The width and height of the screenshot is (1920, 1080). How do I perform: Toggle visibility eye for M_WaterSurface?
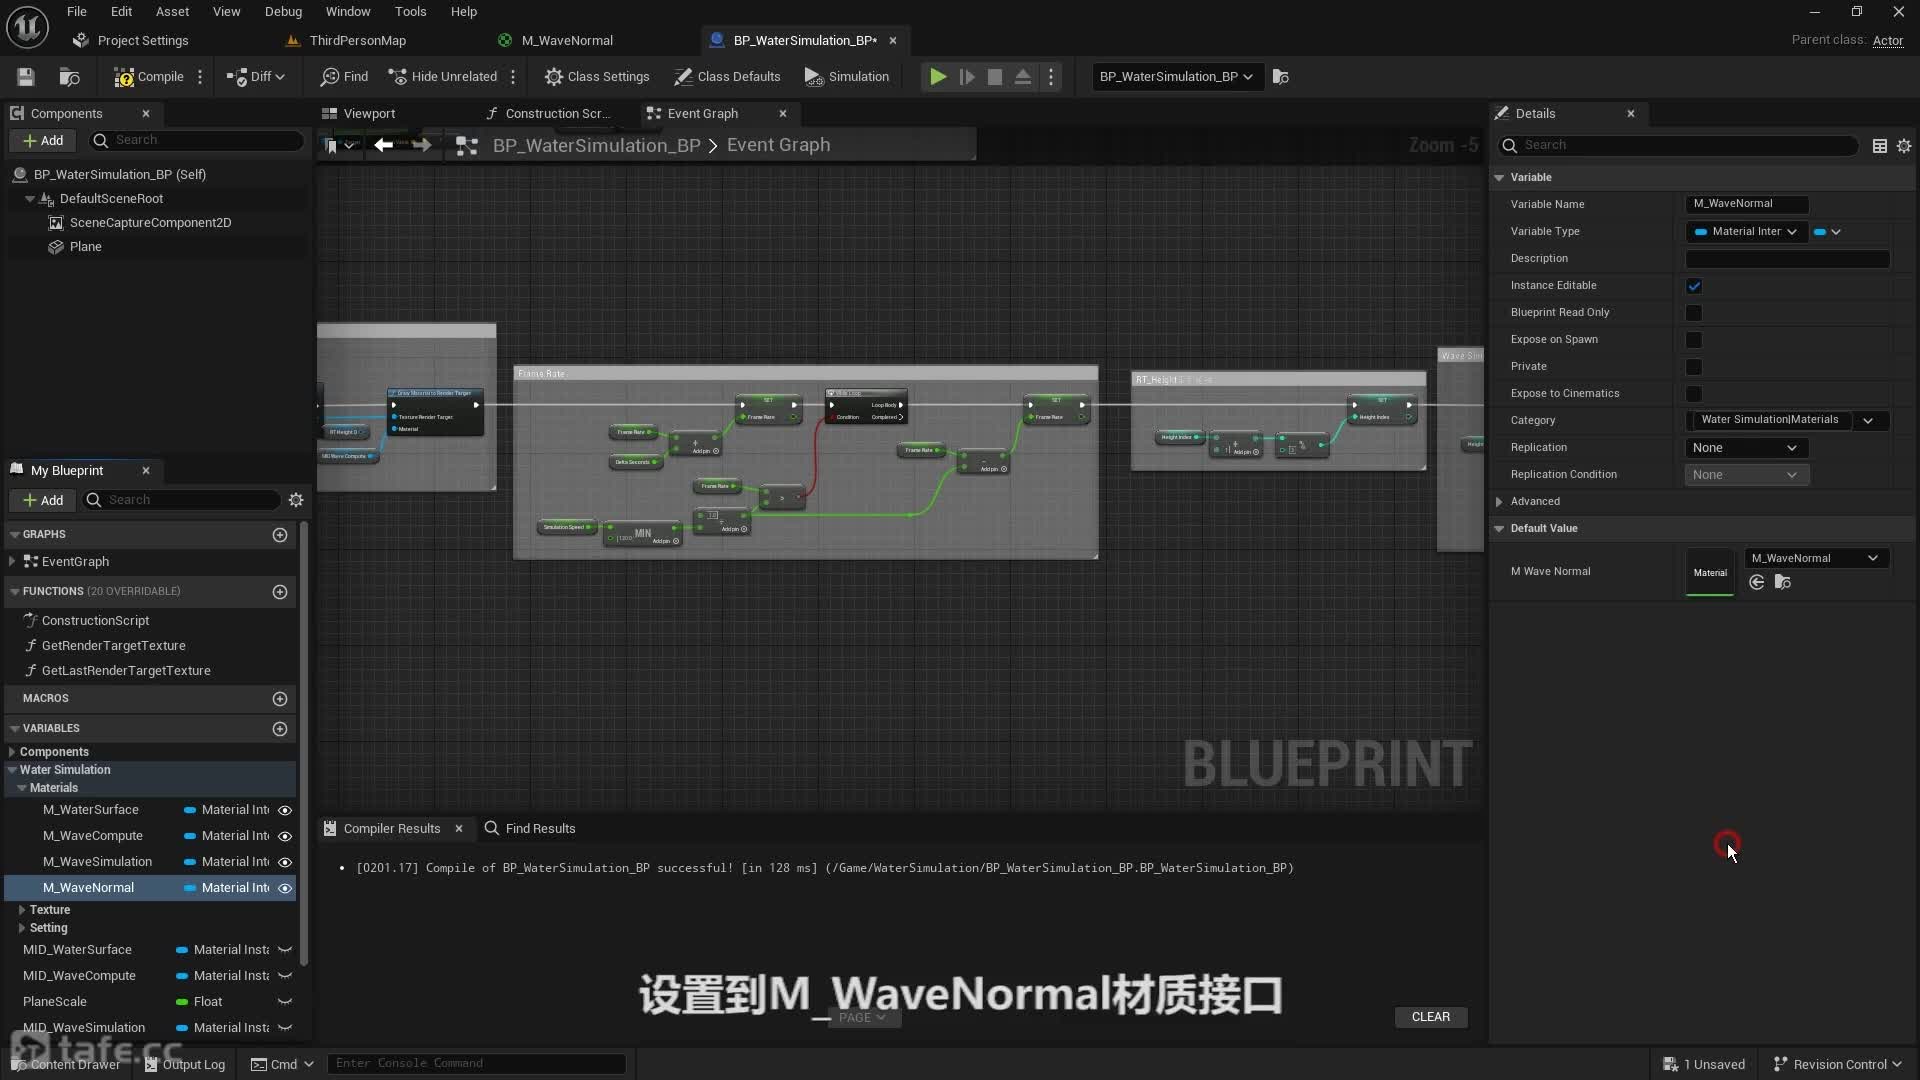point(285,810)
